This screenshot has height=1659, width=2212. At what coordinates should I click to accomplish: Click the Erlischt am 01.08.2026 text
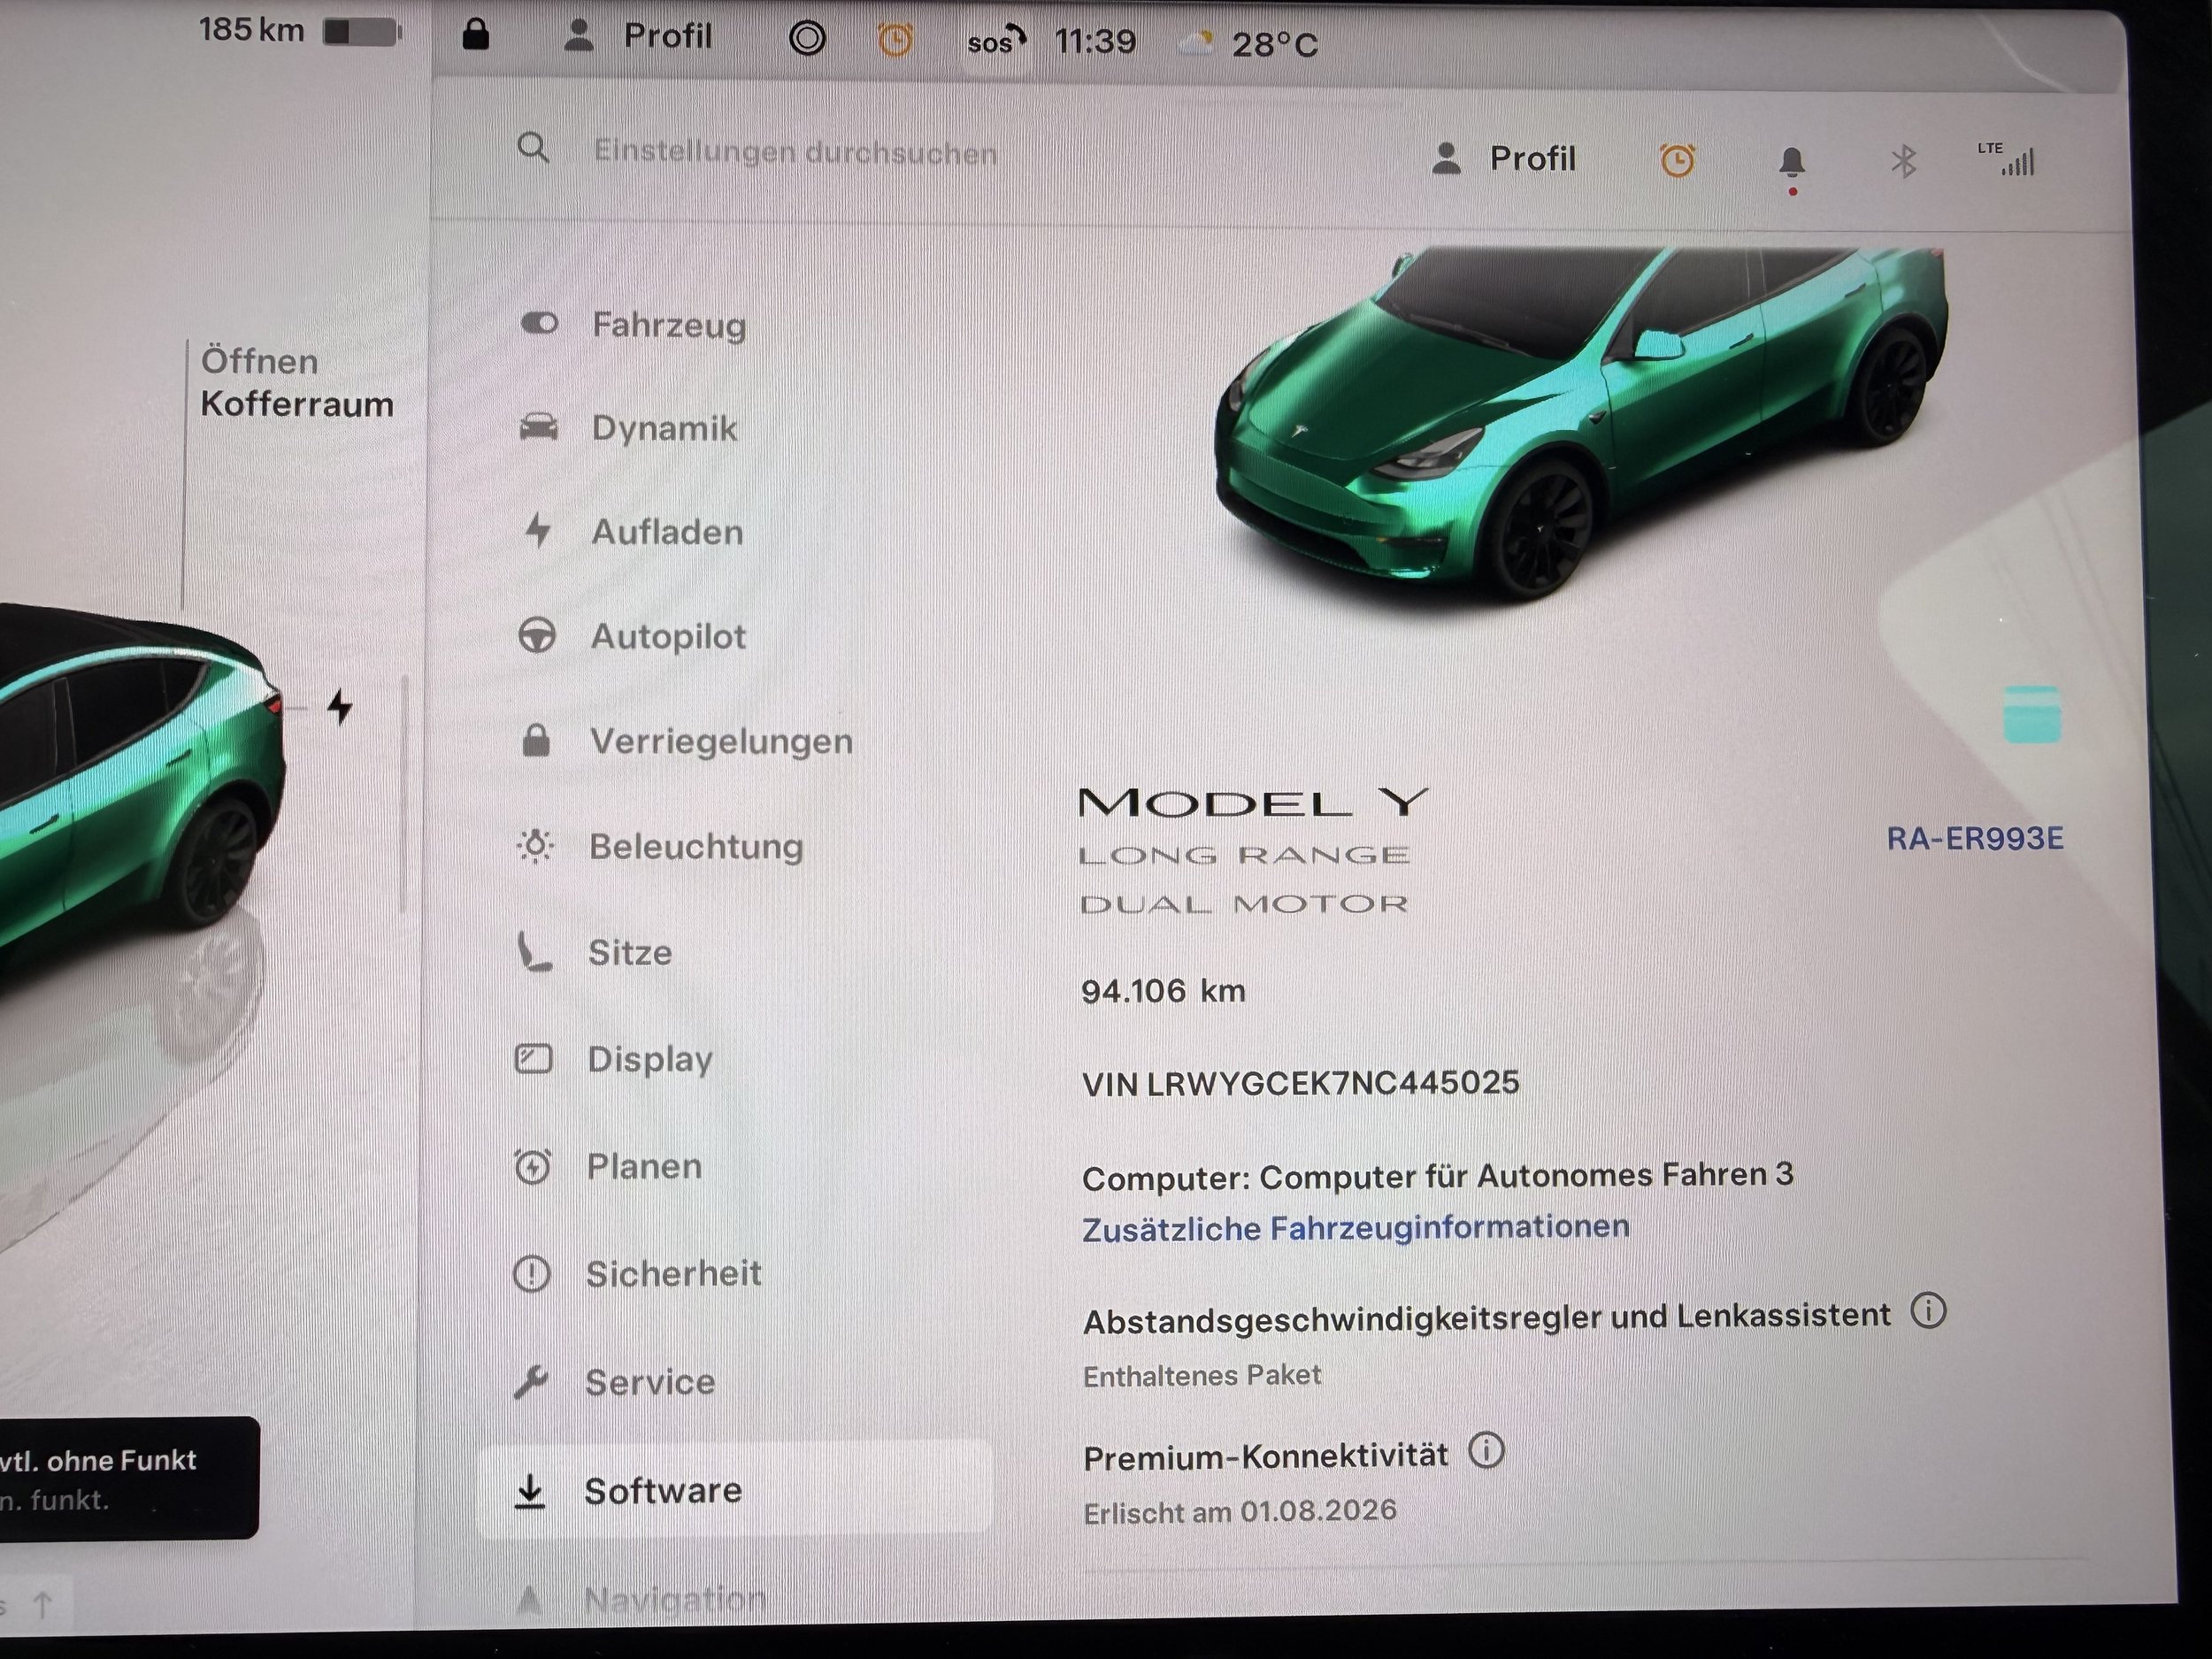coord(1240,1511)
